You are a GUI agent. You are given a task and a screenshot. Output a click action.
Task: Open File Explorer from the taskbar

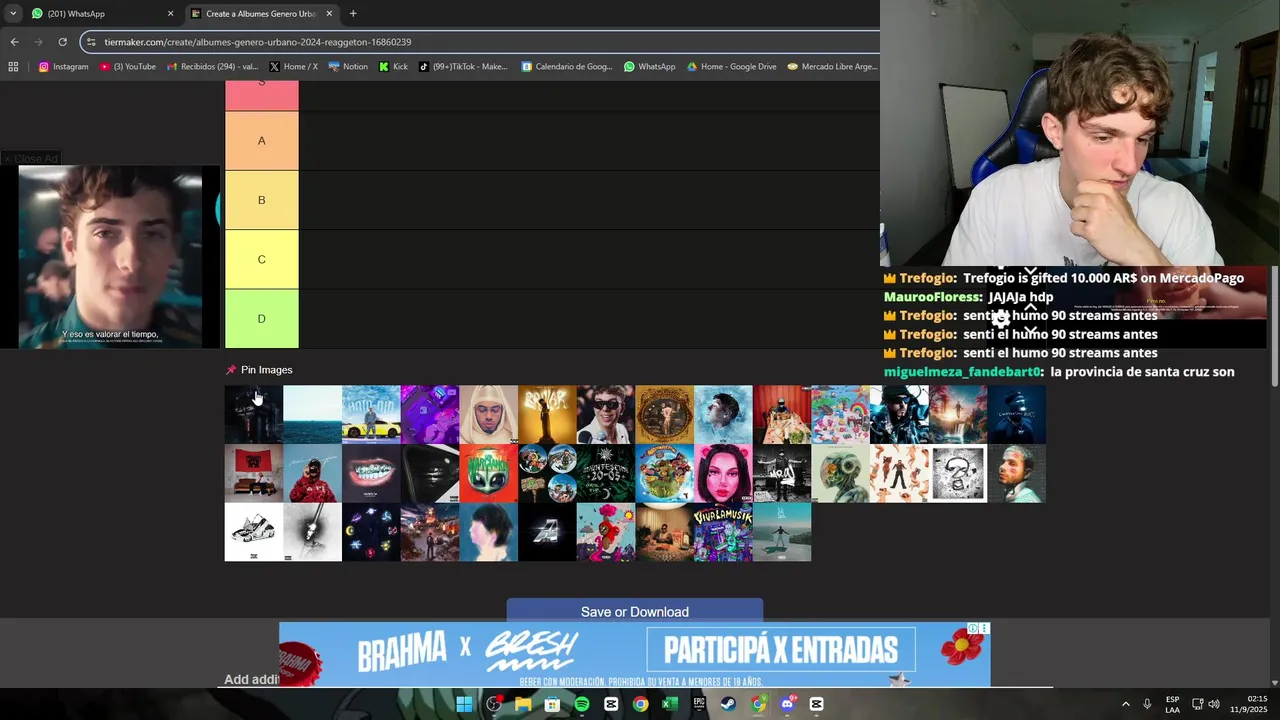(523, 704)
